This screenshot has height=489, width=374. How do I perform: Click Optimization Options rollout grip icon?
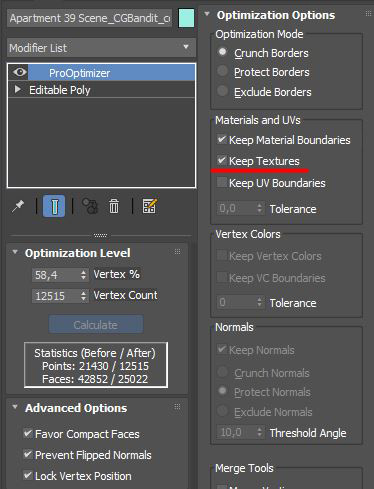click(368, 14)
